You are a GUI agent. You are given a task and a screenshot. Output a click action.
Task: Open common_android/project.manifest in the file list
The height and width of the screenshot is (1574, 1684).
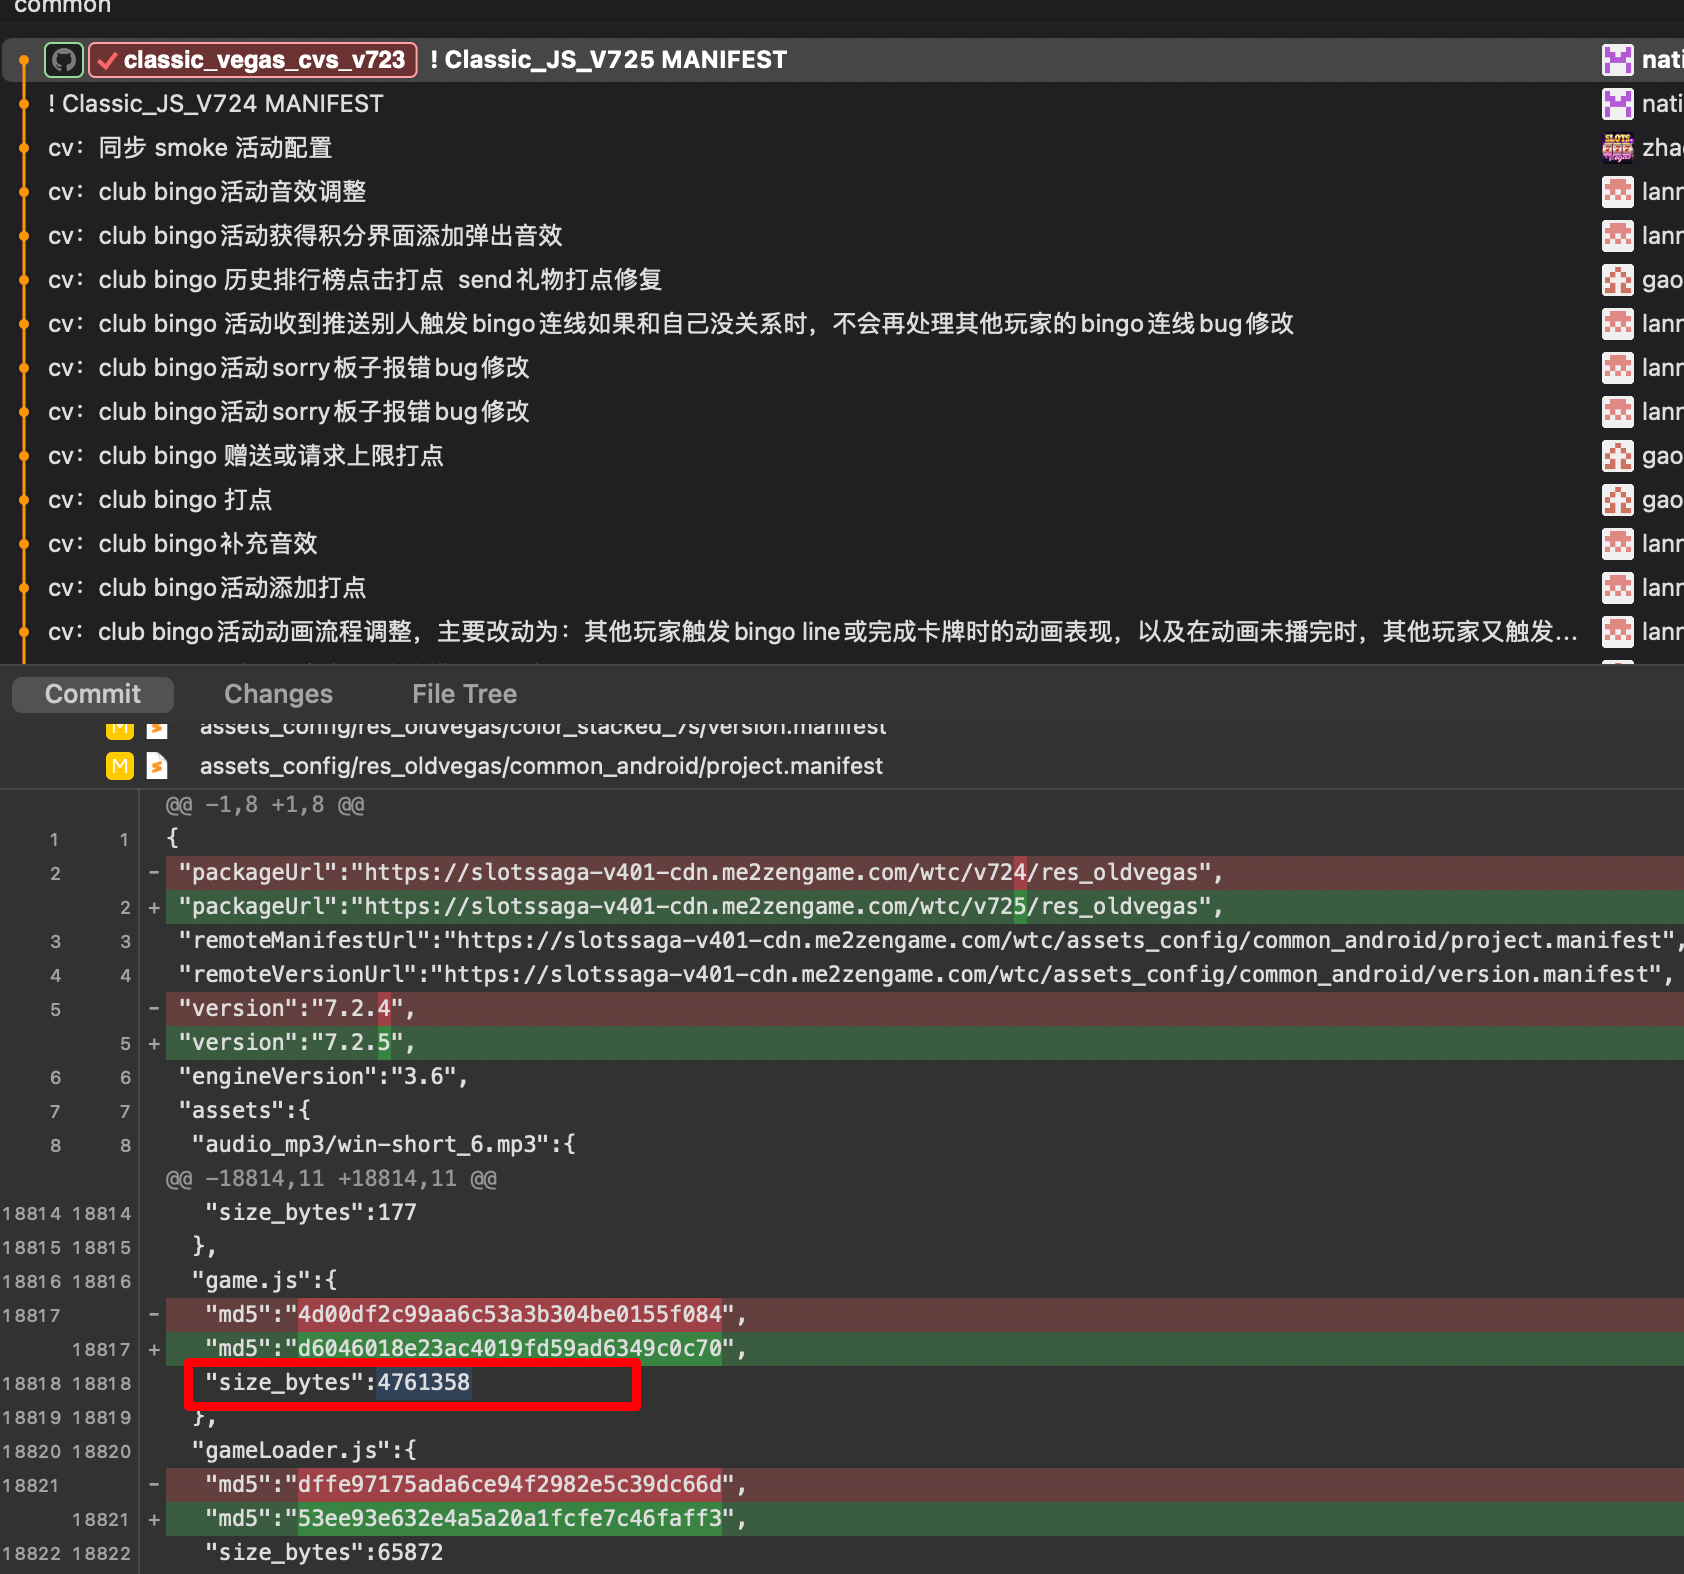click(541, 766)
